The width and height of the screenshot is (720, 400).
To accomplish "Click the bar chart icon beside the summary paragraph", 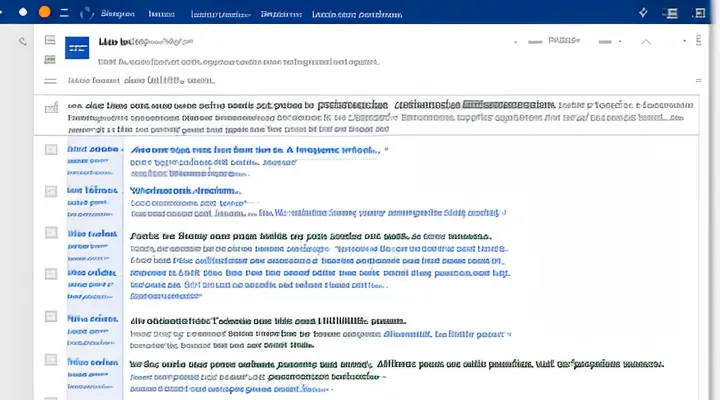I will pos(51,108).
